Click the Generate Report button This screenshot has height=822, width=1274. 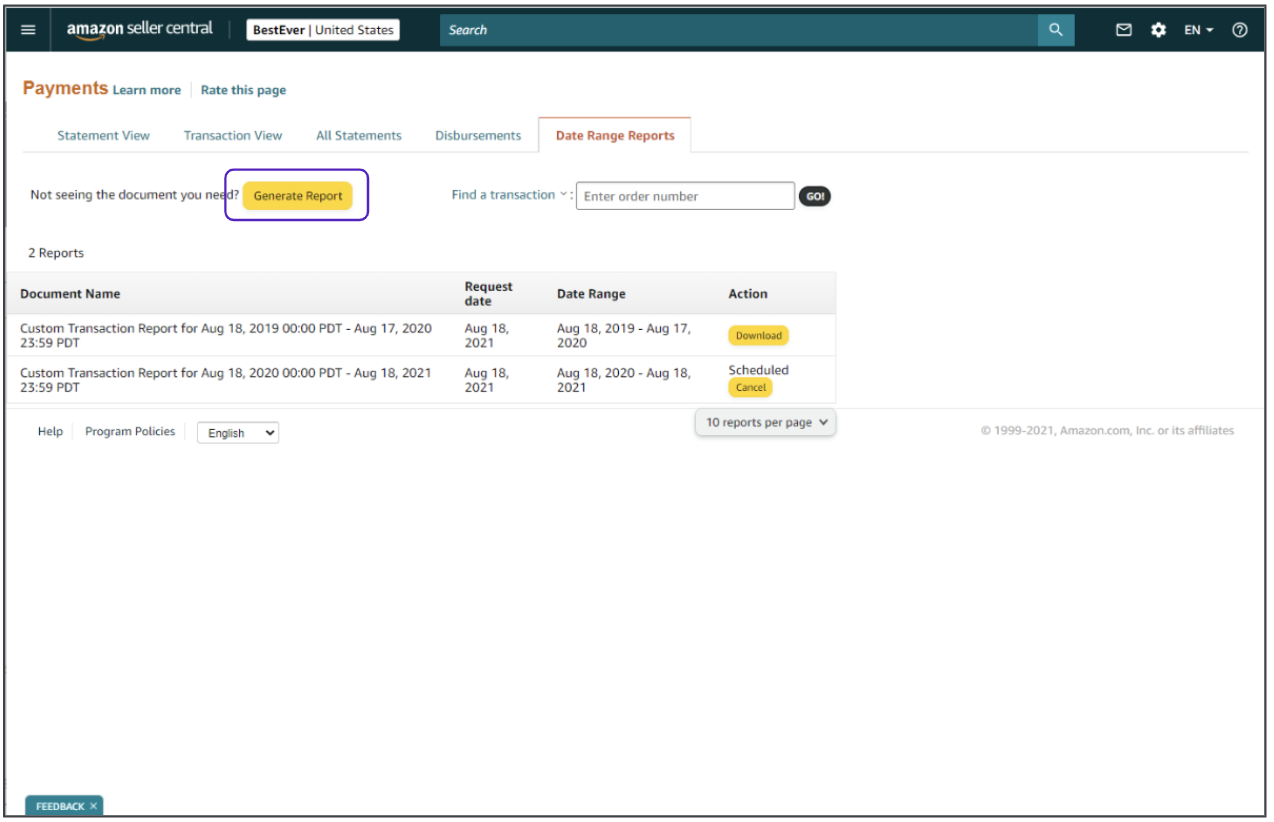298,196
